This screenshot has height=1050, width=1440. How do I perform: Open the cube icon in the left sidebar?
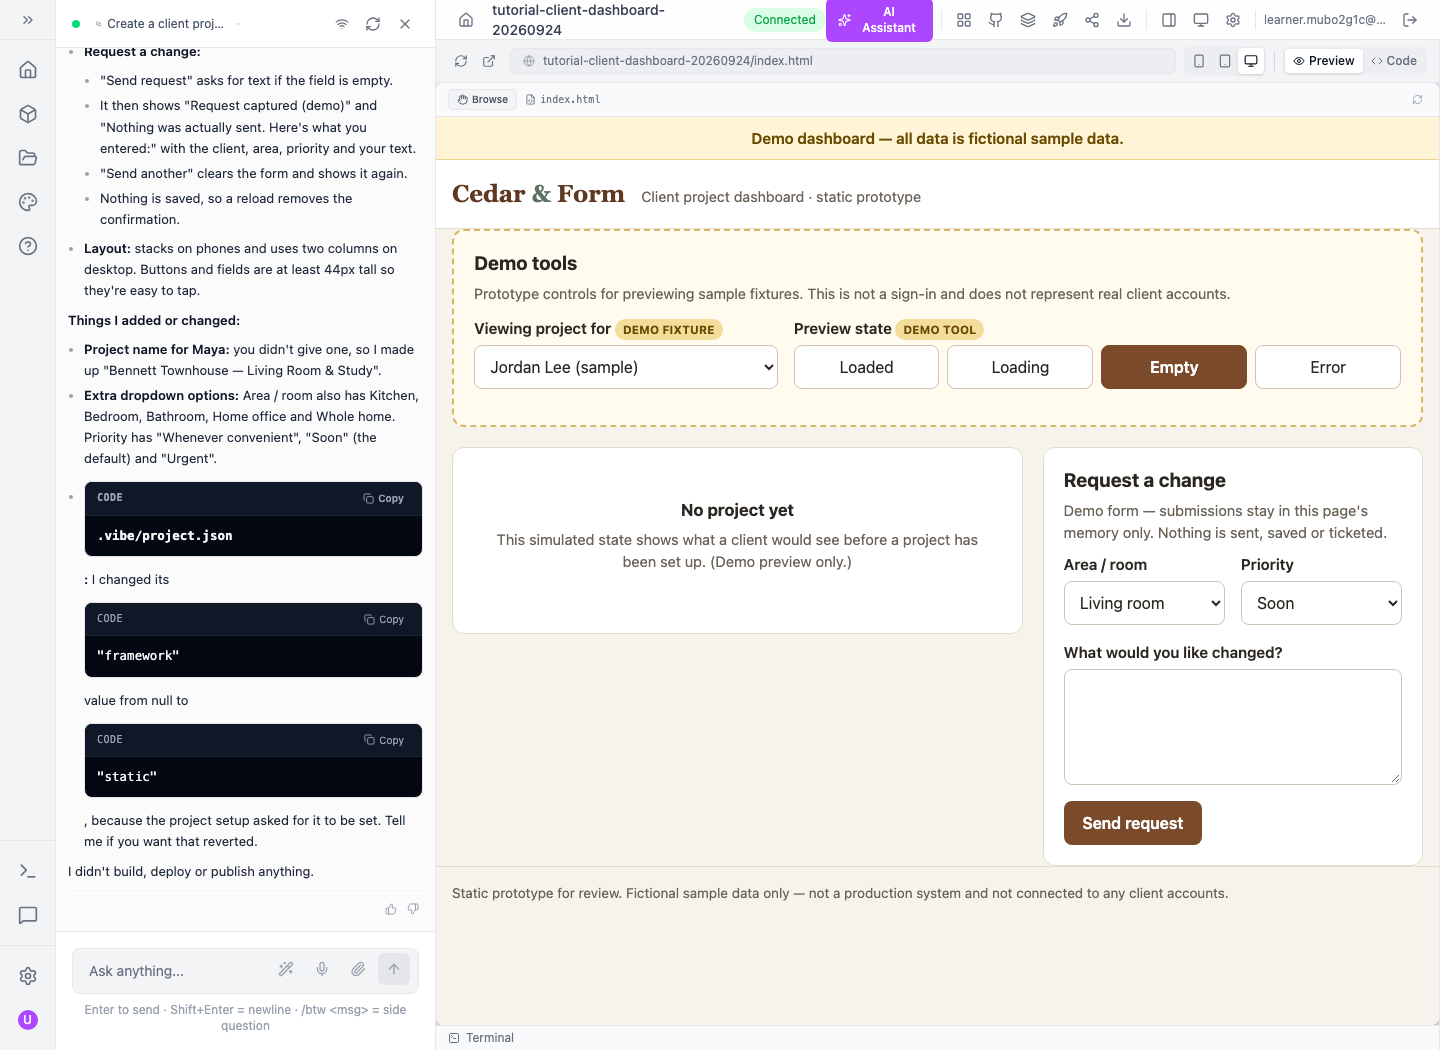point(28,114)
